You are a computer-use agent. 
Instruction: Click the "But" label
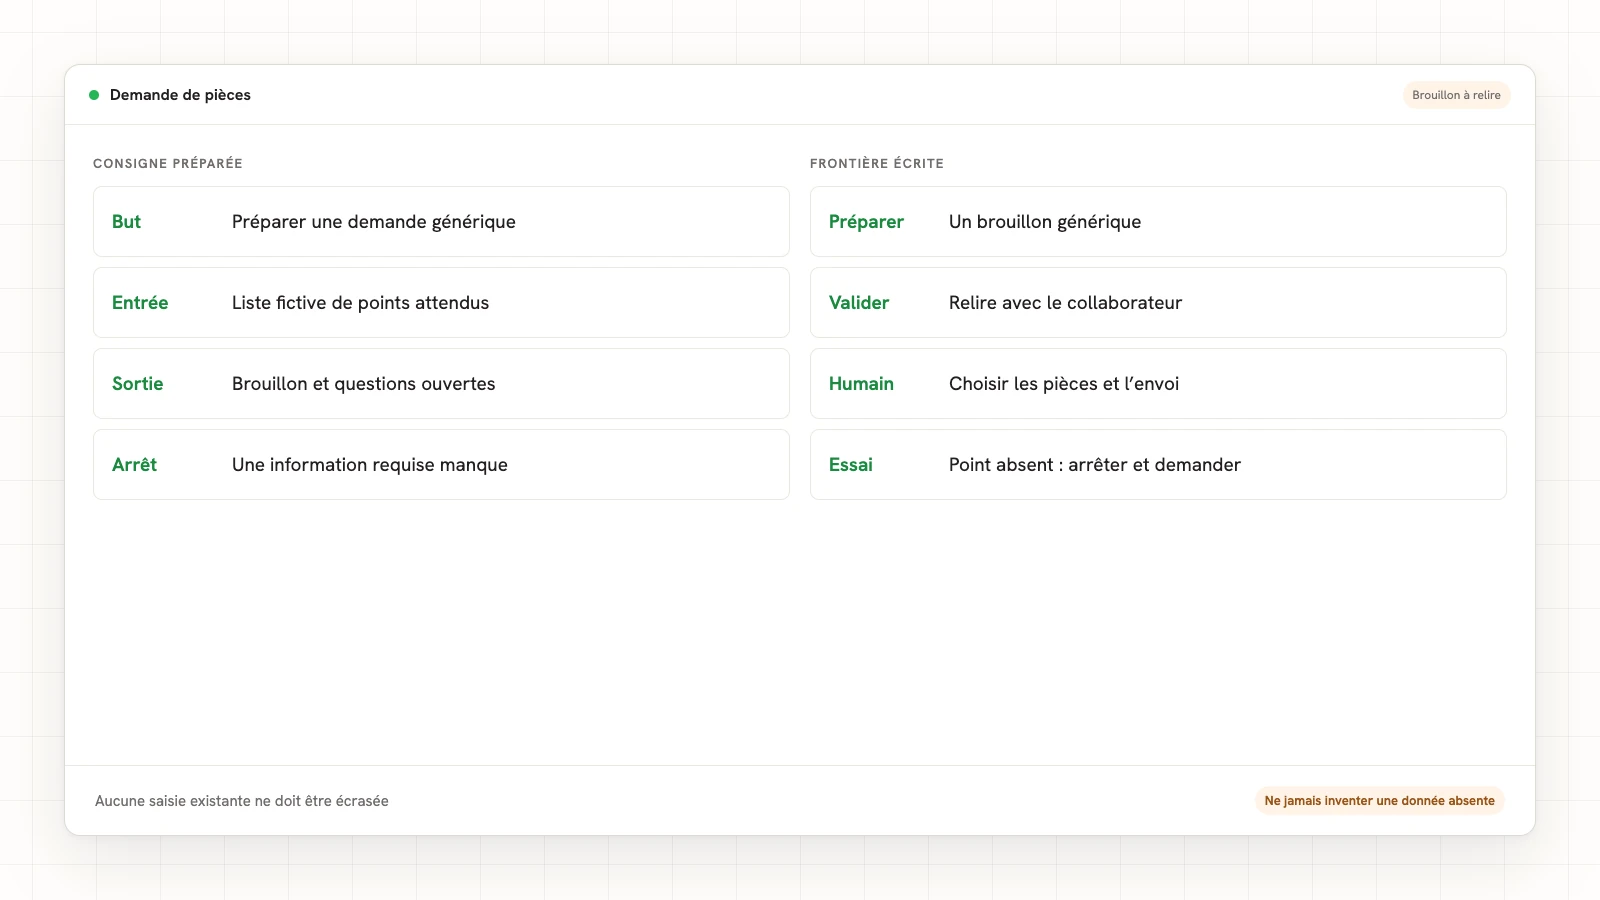pos(126,222)
